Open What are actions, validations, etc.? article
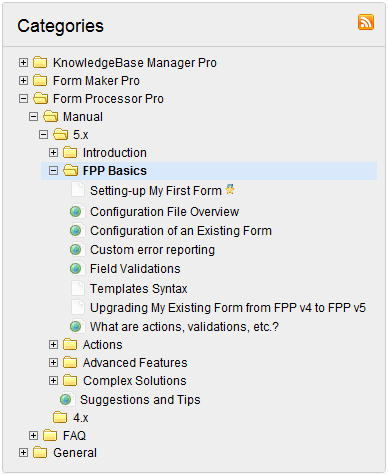 coord(184,327)
